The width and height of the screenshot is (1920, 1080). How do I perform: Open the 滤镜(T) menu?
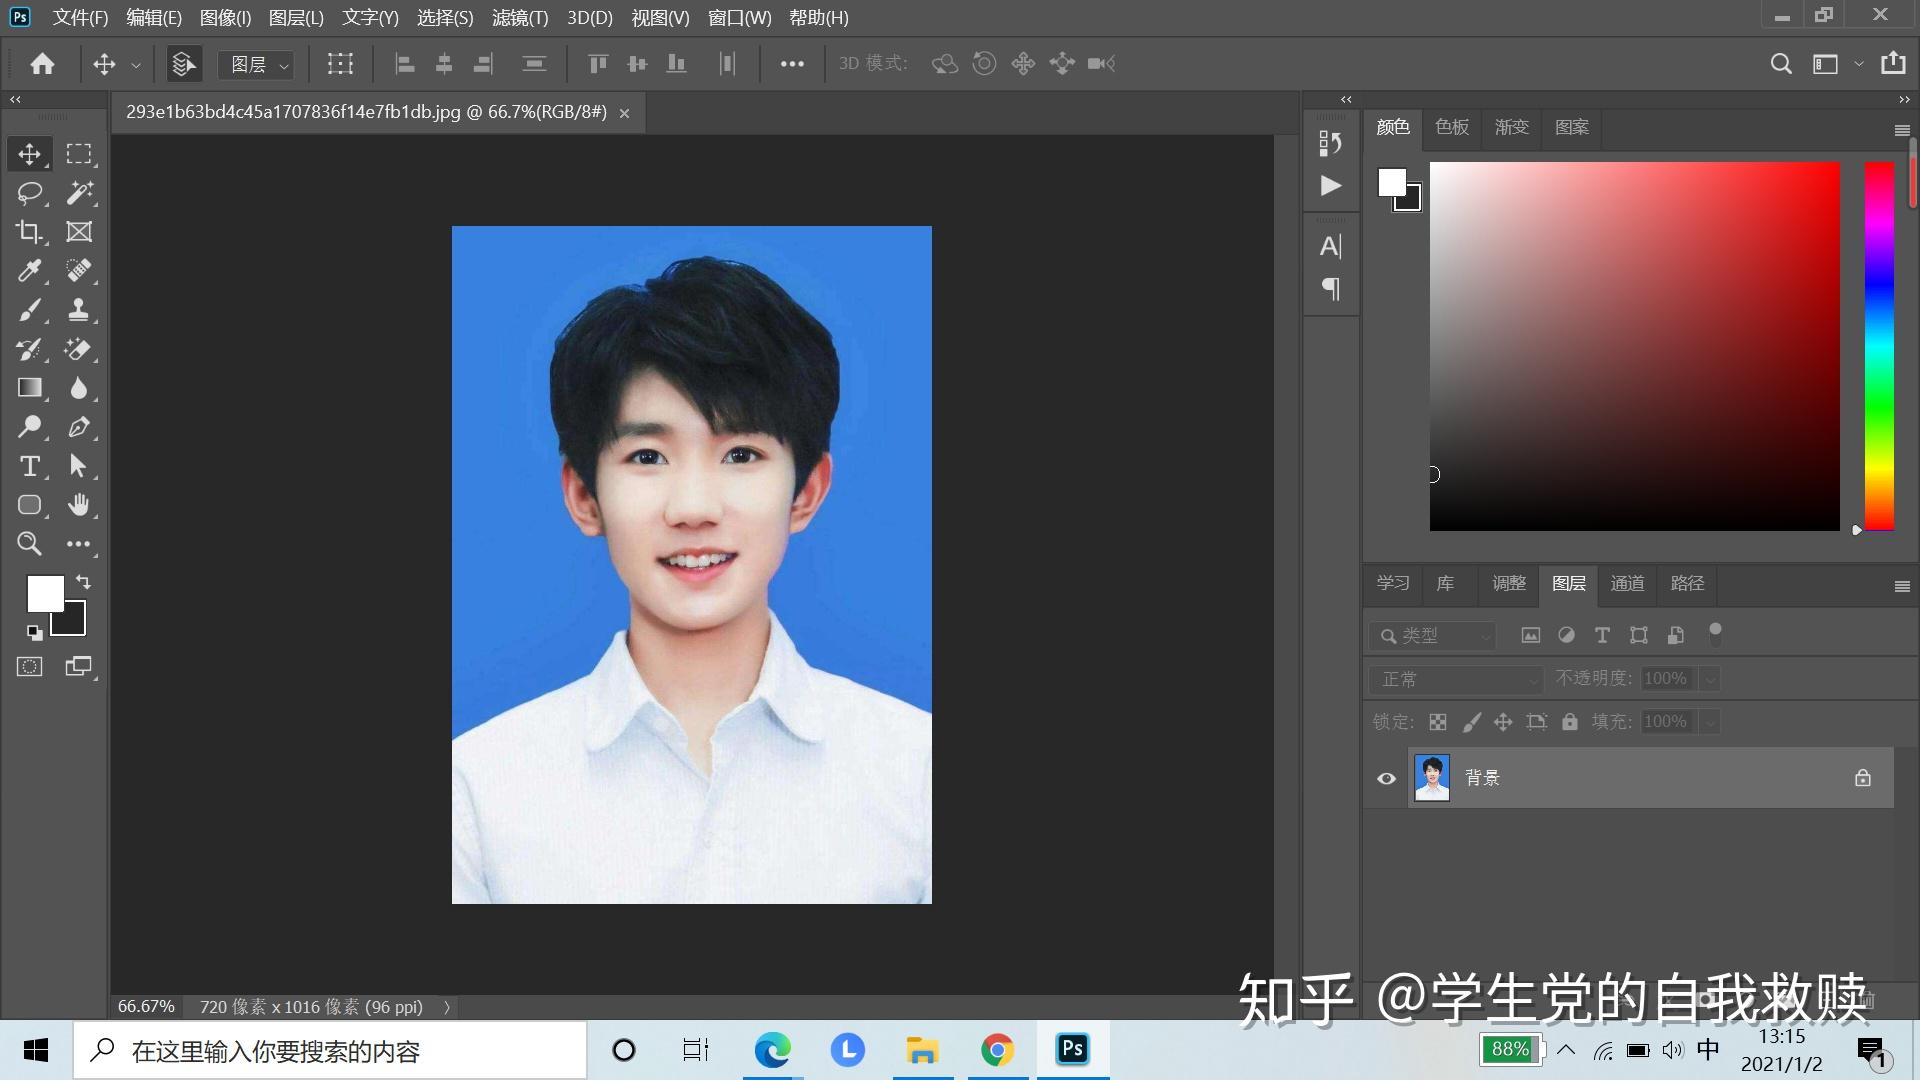(520, 17)
